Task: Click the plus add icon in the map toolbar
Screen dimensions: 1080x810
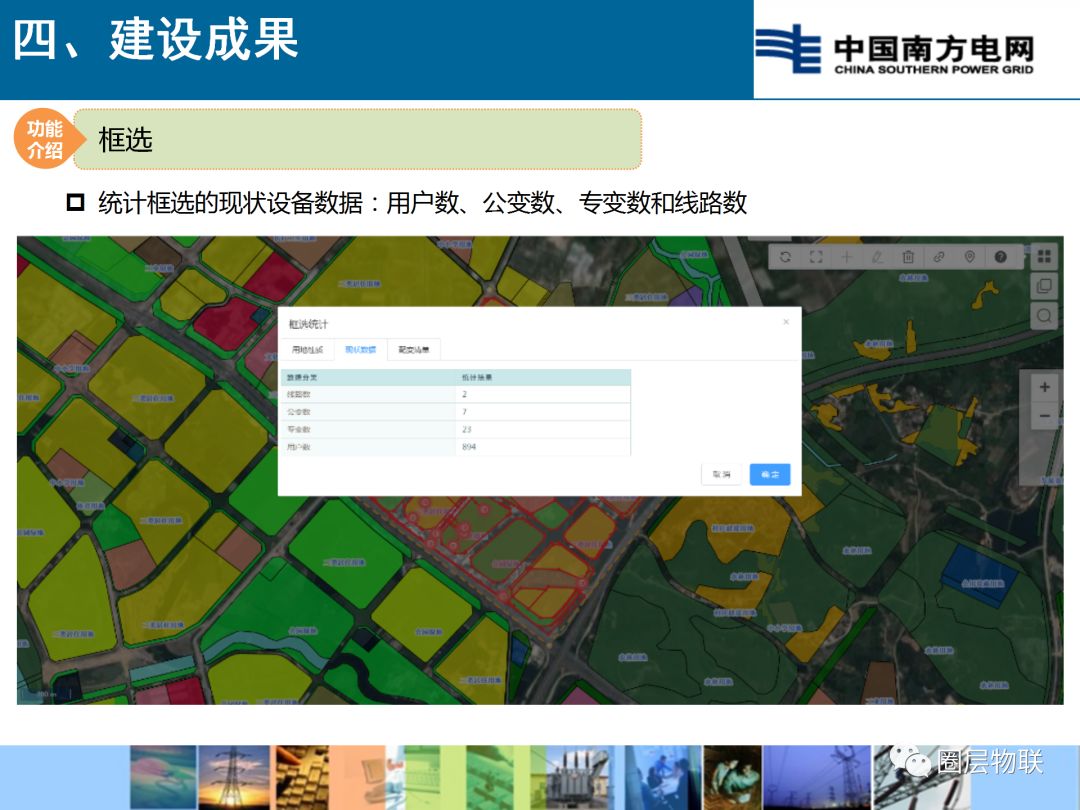Action: [847, 257]
